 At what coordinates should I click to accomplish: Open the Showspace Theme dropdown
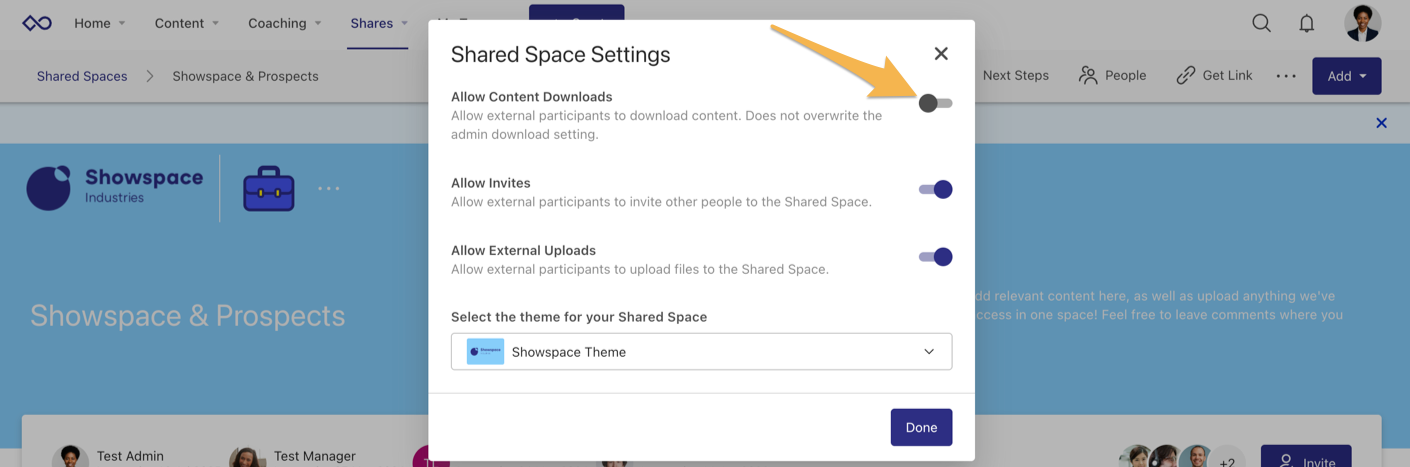(x=701, y=352)
